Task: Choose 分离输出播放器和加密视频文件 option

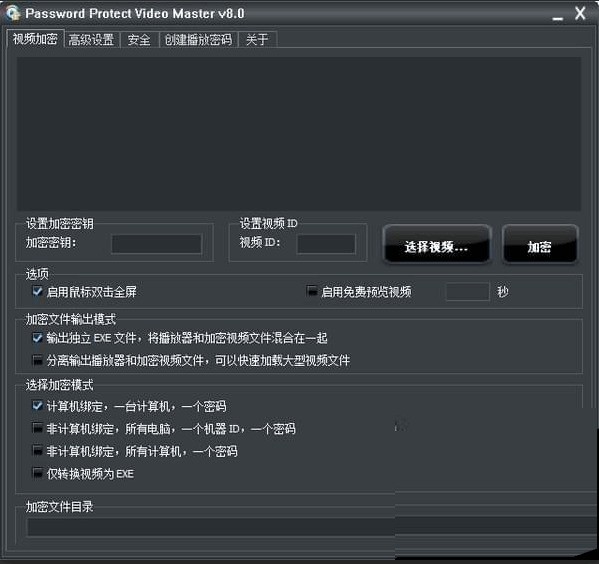Action: (x=37, y=360)
